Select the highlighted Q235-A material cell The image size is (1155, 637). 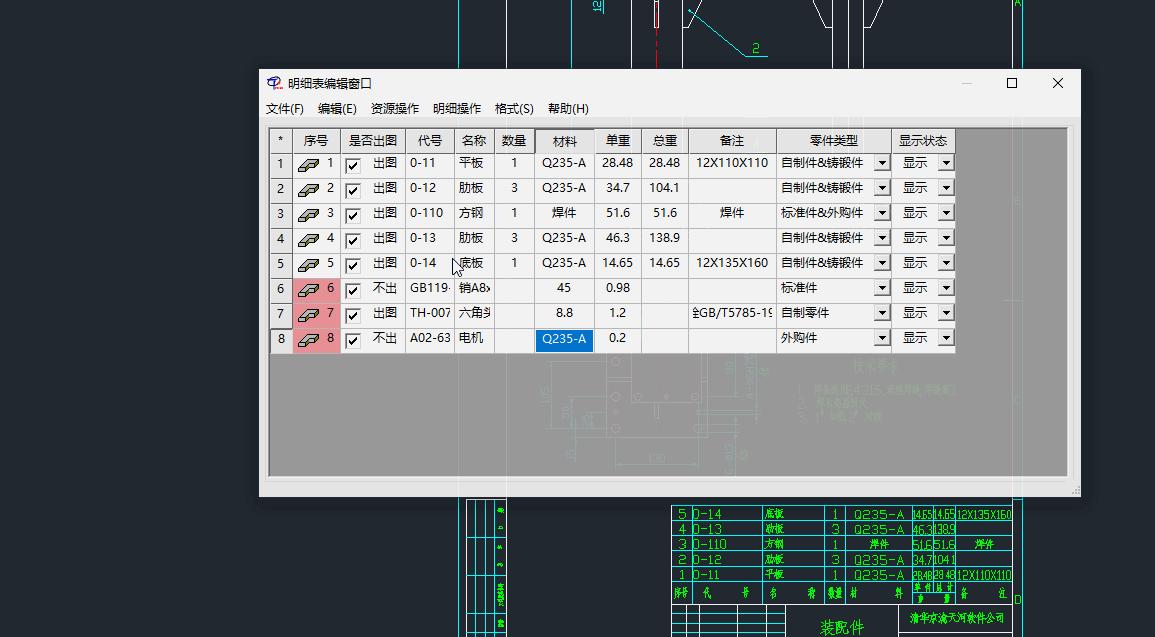(x=564, y=339)
